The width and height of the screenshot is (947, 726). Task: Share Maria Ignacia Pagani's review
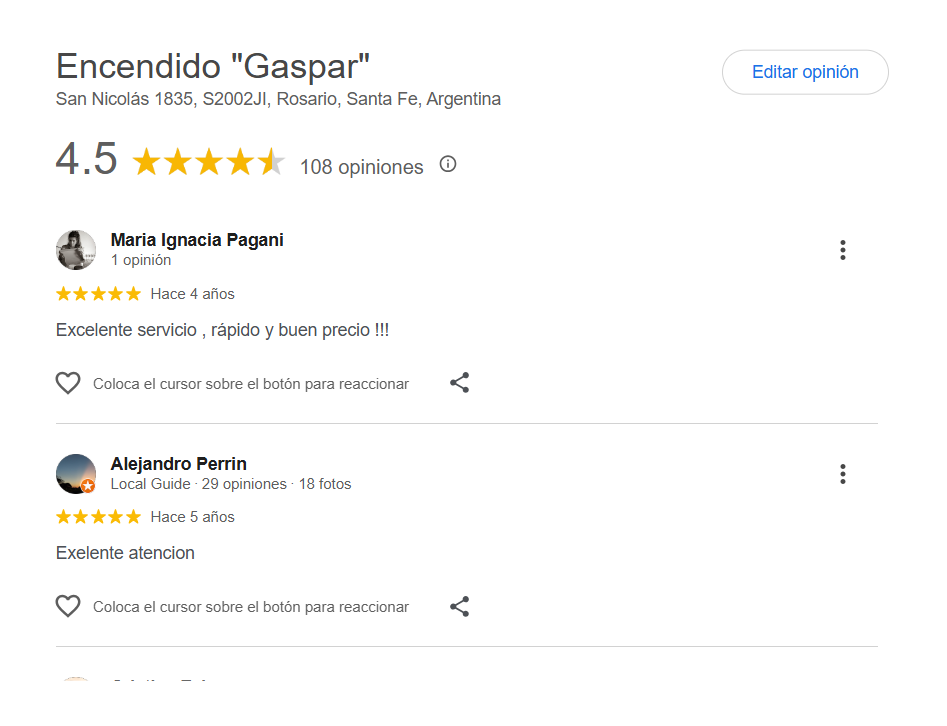tap(459, 383)
